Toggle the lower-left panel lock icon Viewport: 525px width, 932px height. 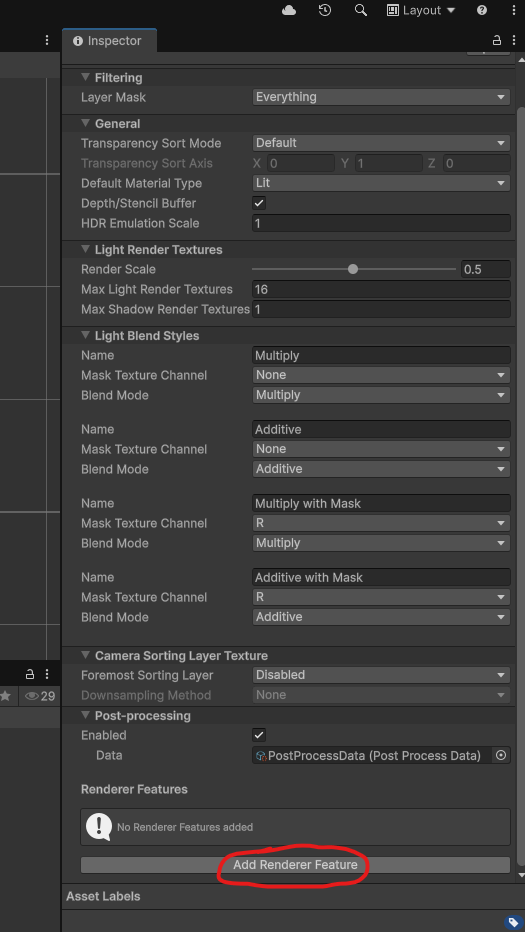coord(30,674)
